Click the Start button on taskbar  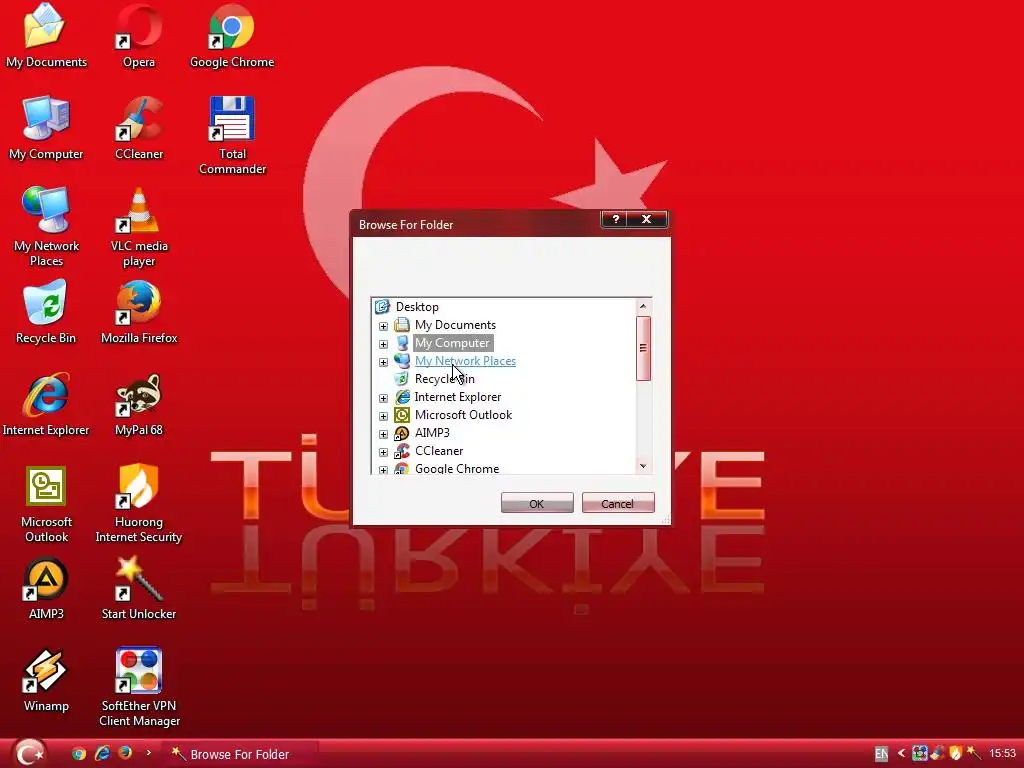point(29,753)
